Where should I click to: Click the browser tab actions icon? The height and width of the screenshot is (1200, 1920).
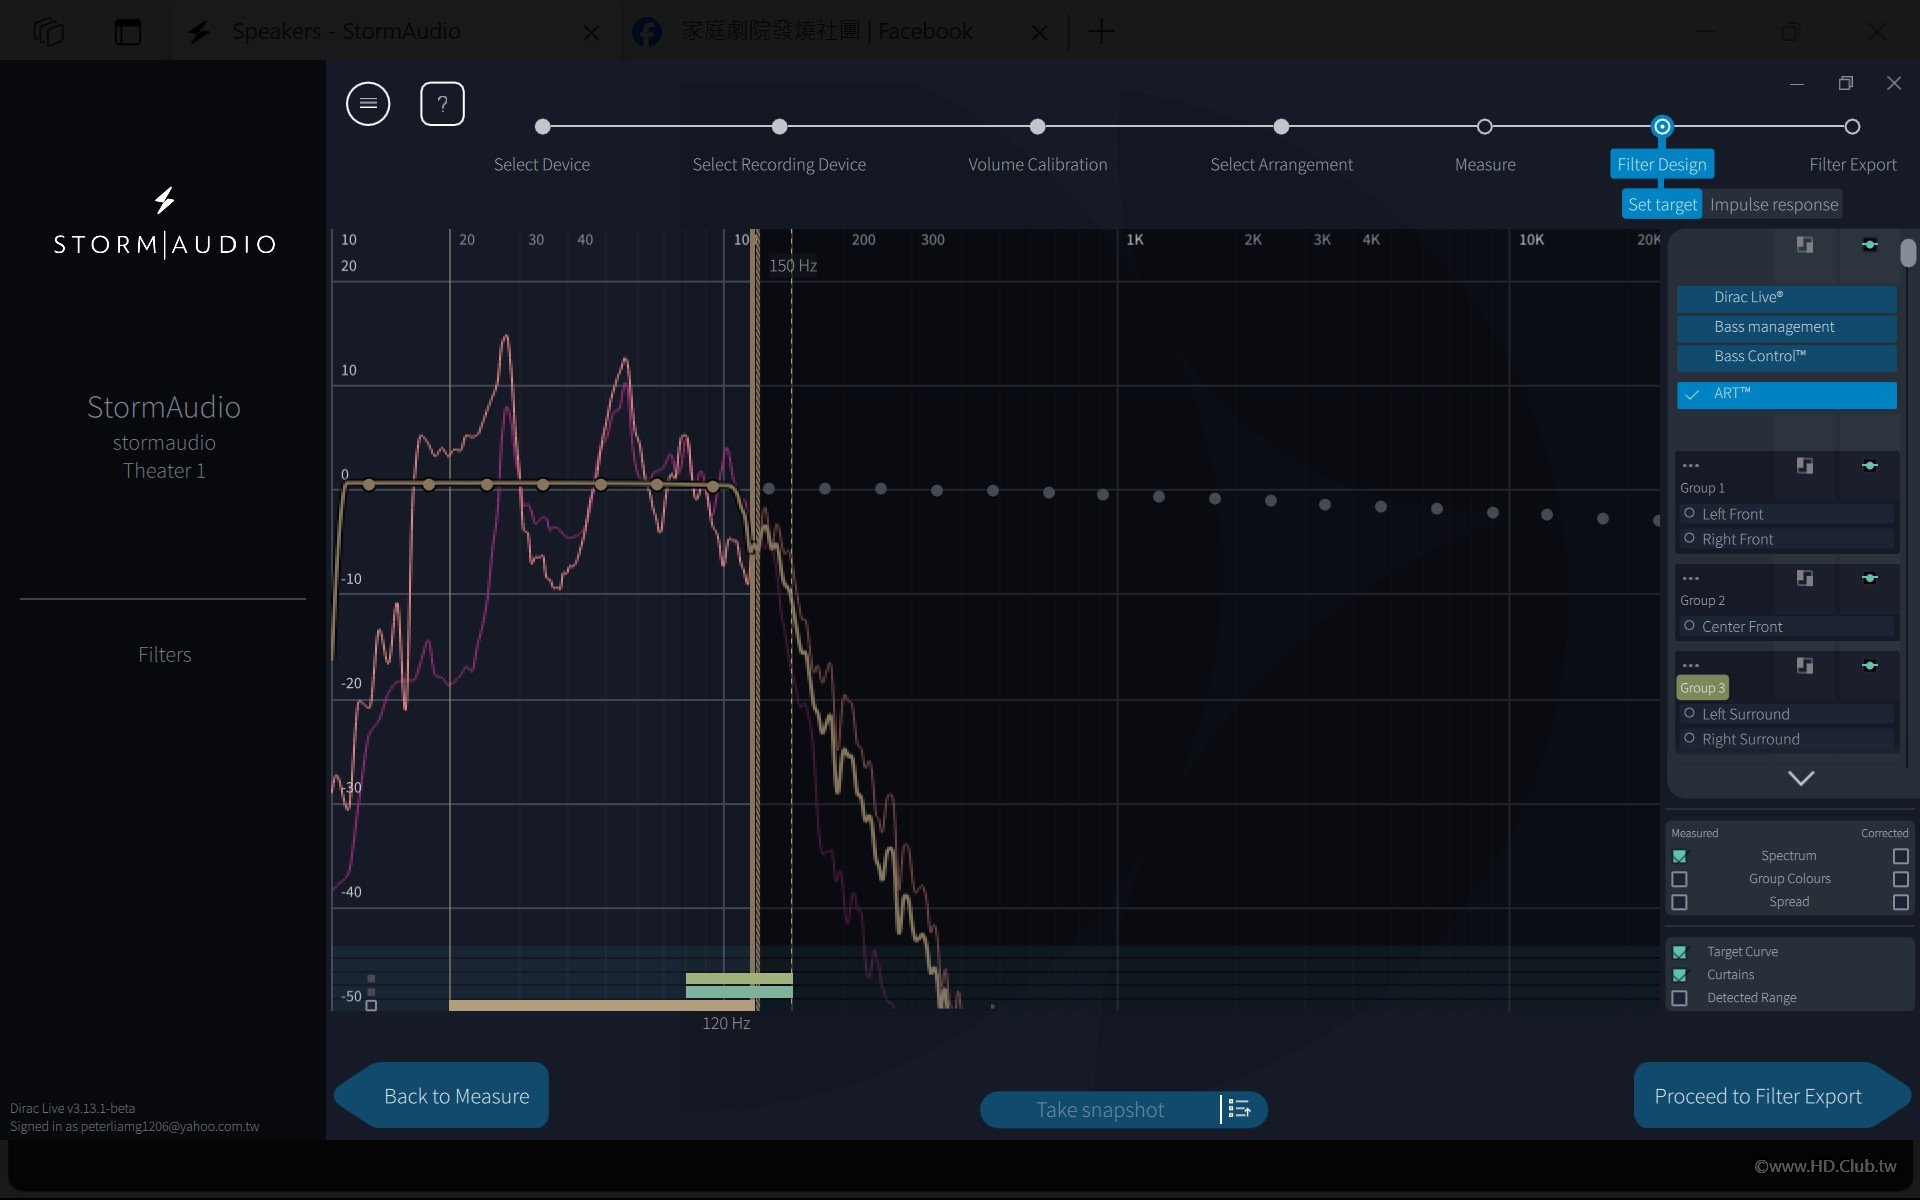coord(128,32)
